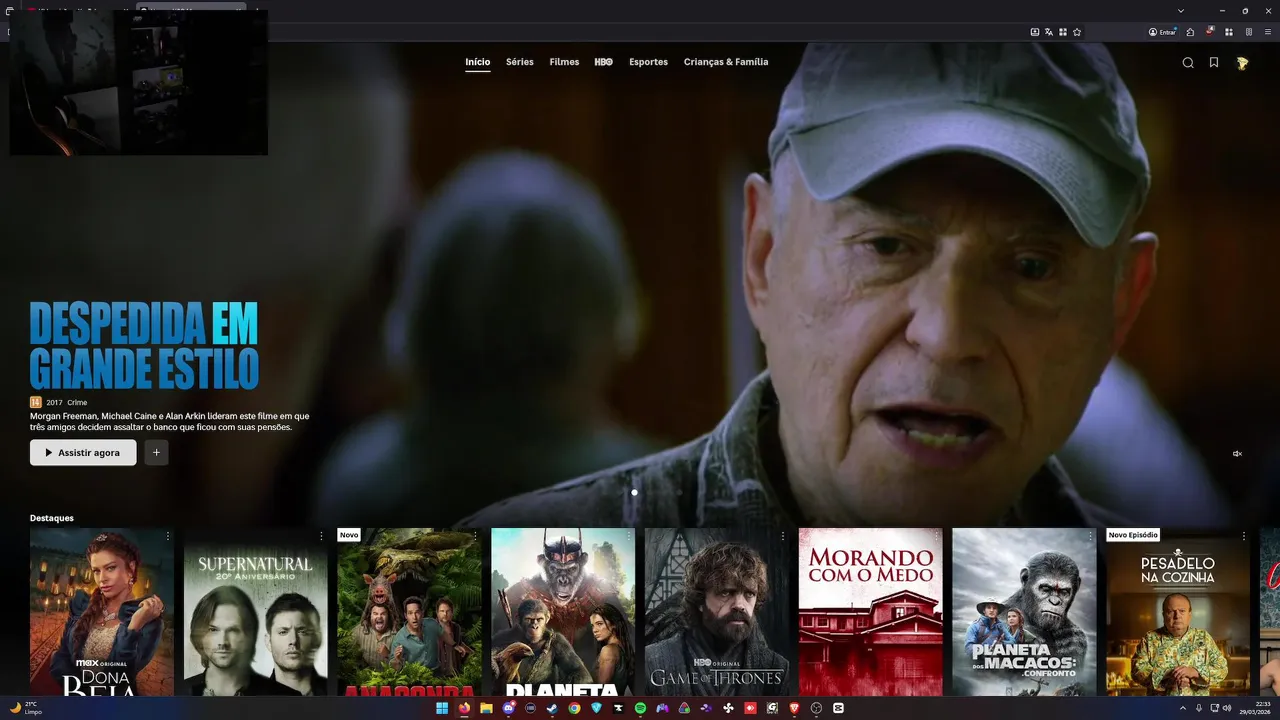Open the Esportes tab
The width and height of the screenshot is (1280, 720).
pyautogui.click(x=648, y=62)
